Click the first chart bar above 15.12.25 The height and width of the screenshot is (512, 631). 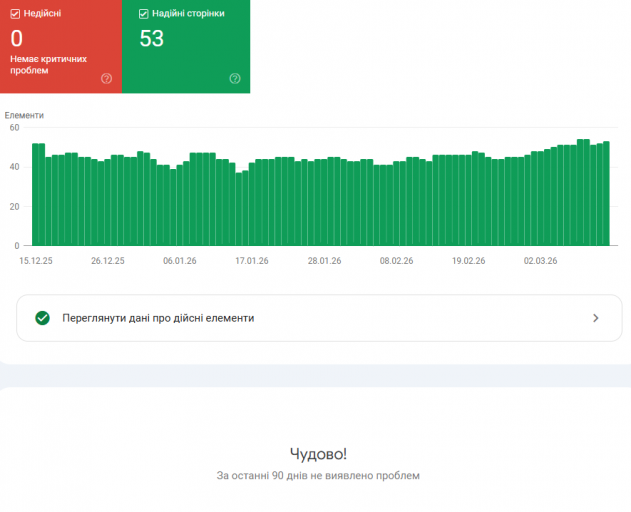click(35, 194)
